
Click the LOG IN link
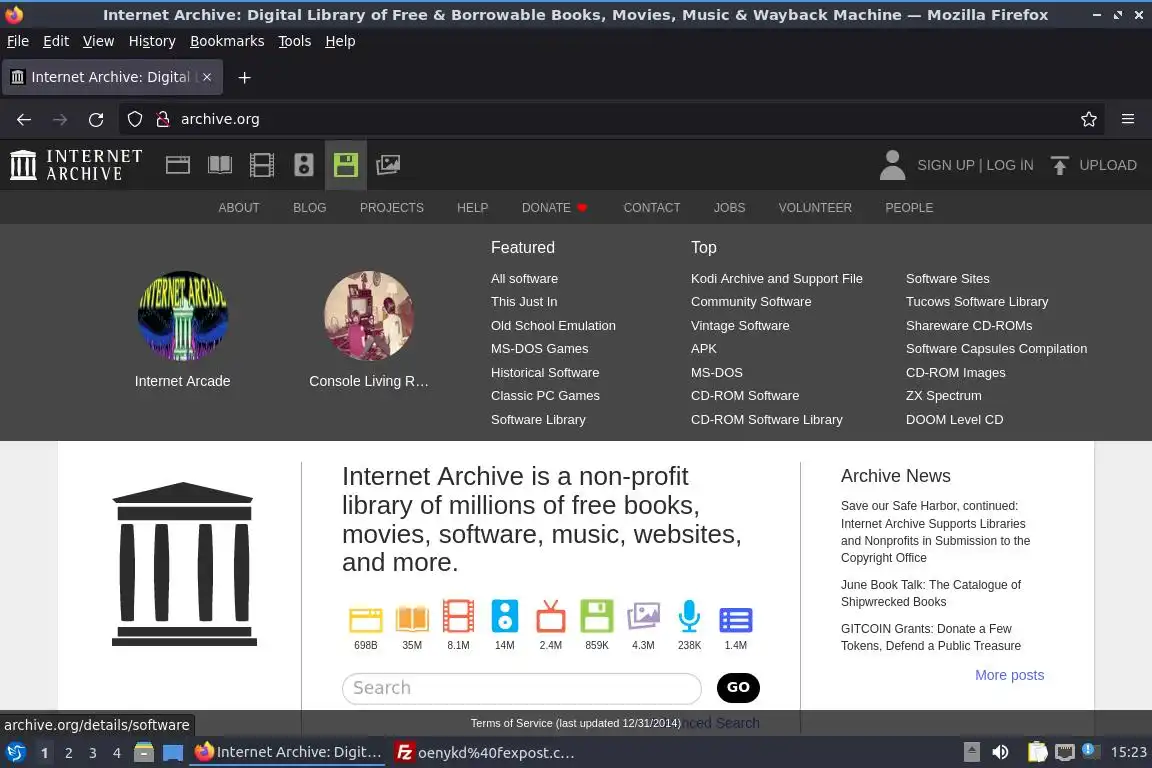(x=1009, y=165)
